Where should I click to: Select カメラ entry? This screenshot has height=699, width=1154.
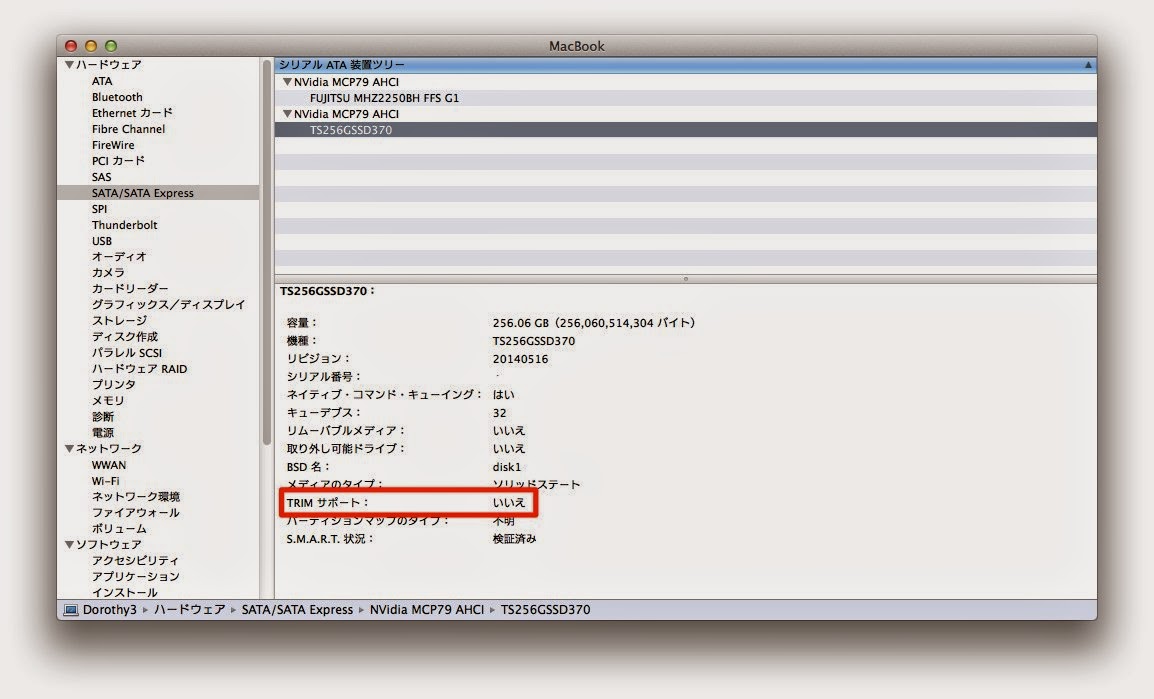[x=108, y=273]
